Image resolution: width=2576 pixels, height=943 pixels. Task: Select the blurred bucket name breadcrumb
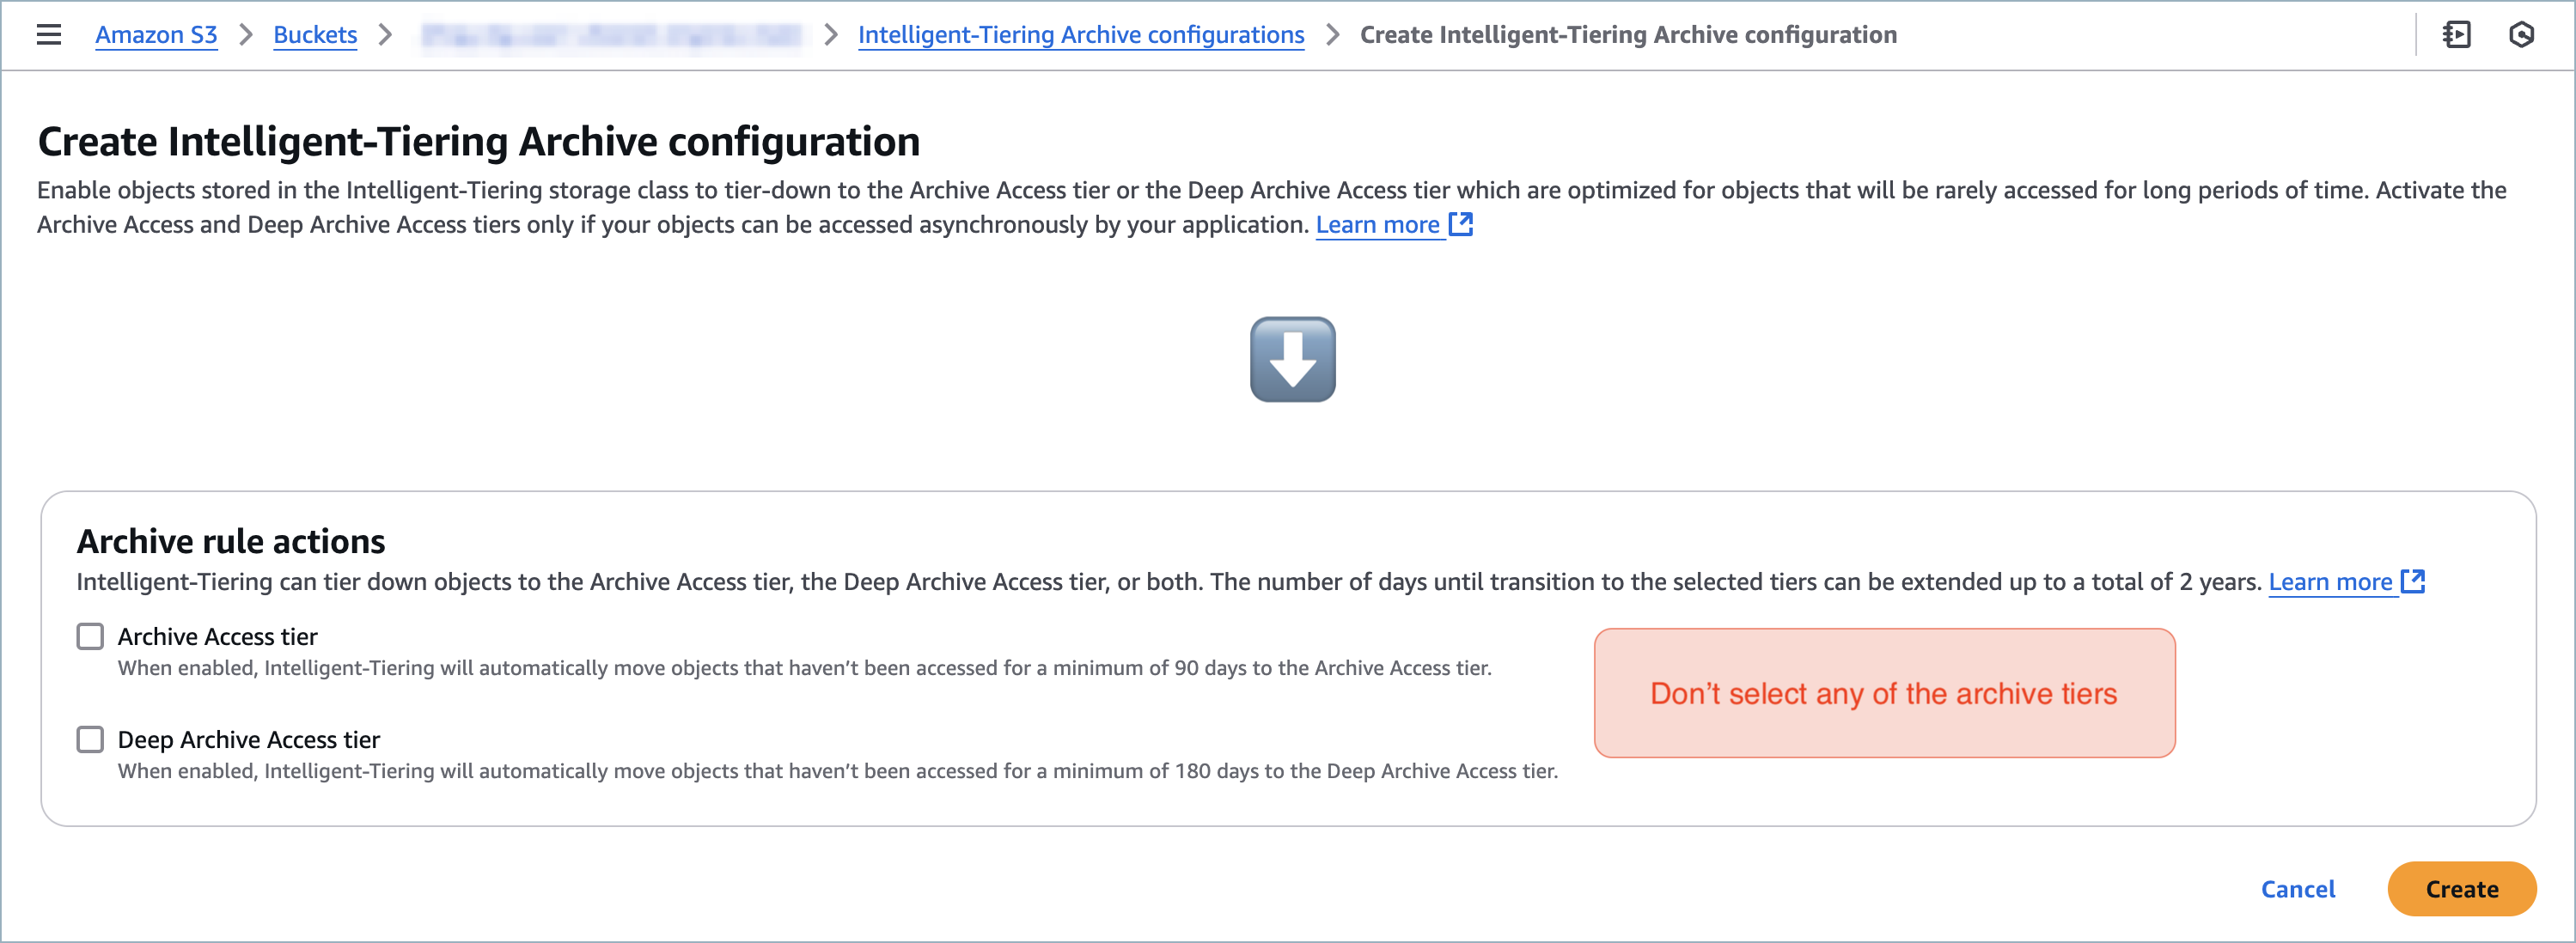(614, 34)
